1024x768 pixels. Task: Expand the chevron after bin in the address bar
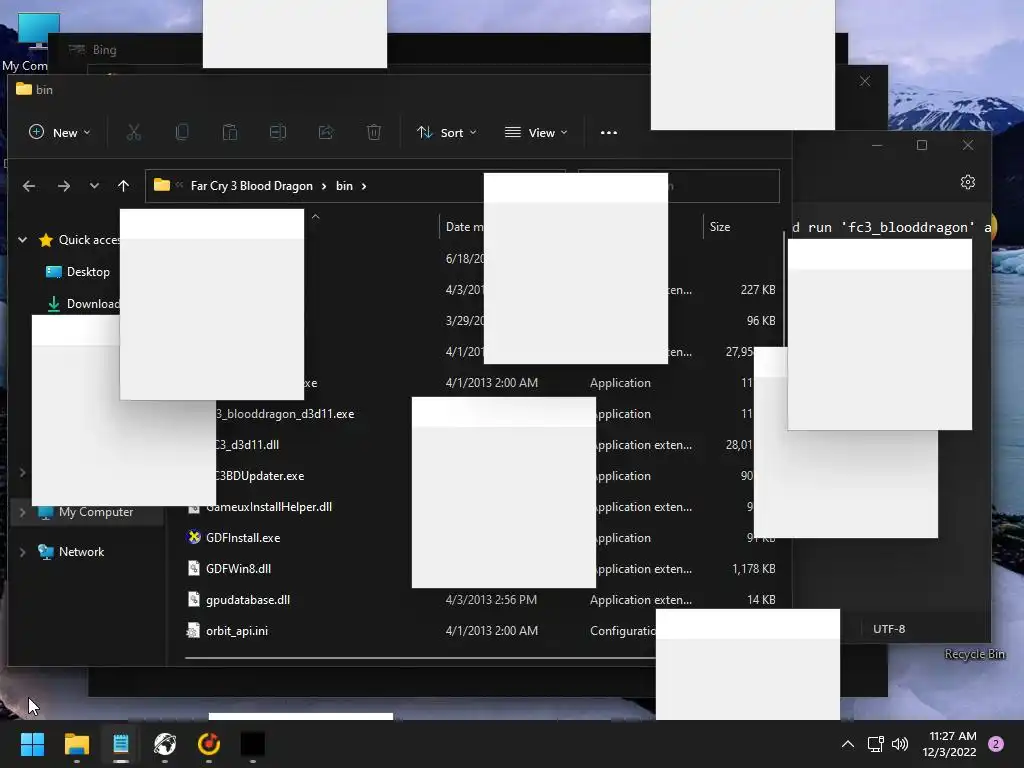(x=364, y=186)
